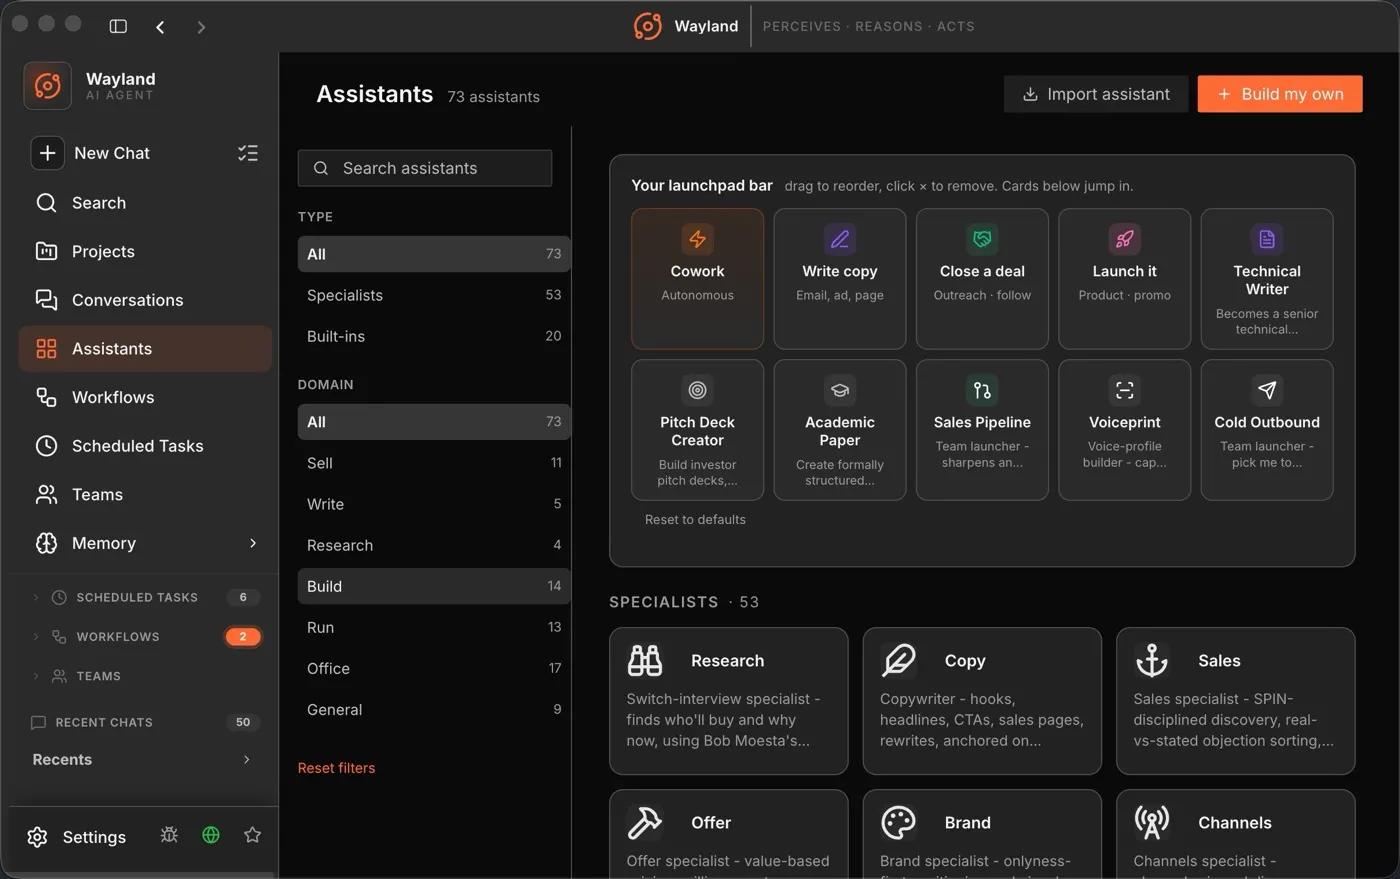The height and width of the screenshot is (879, 1400).
Task: Open the Academic Paper launchpad card
Action: [x=840, y=430]
